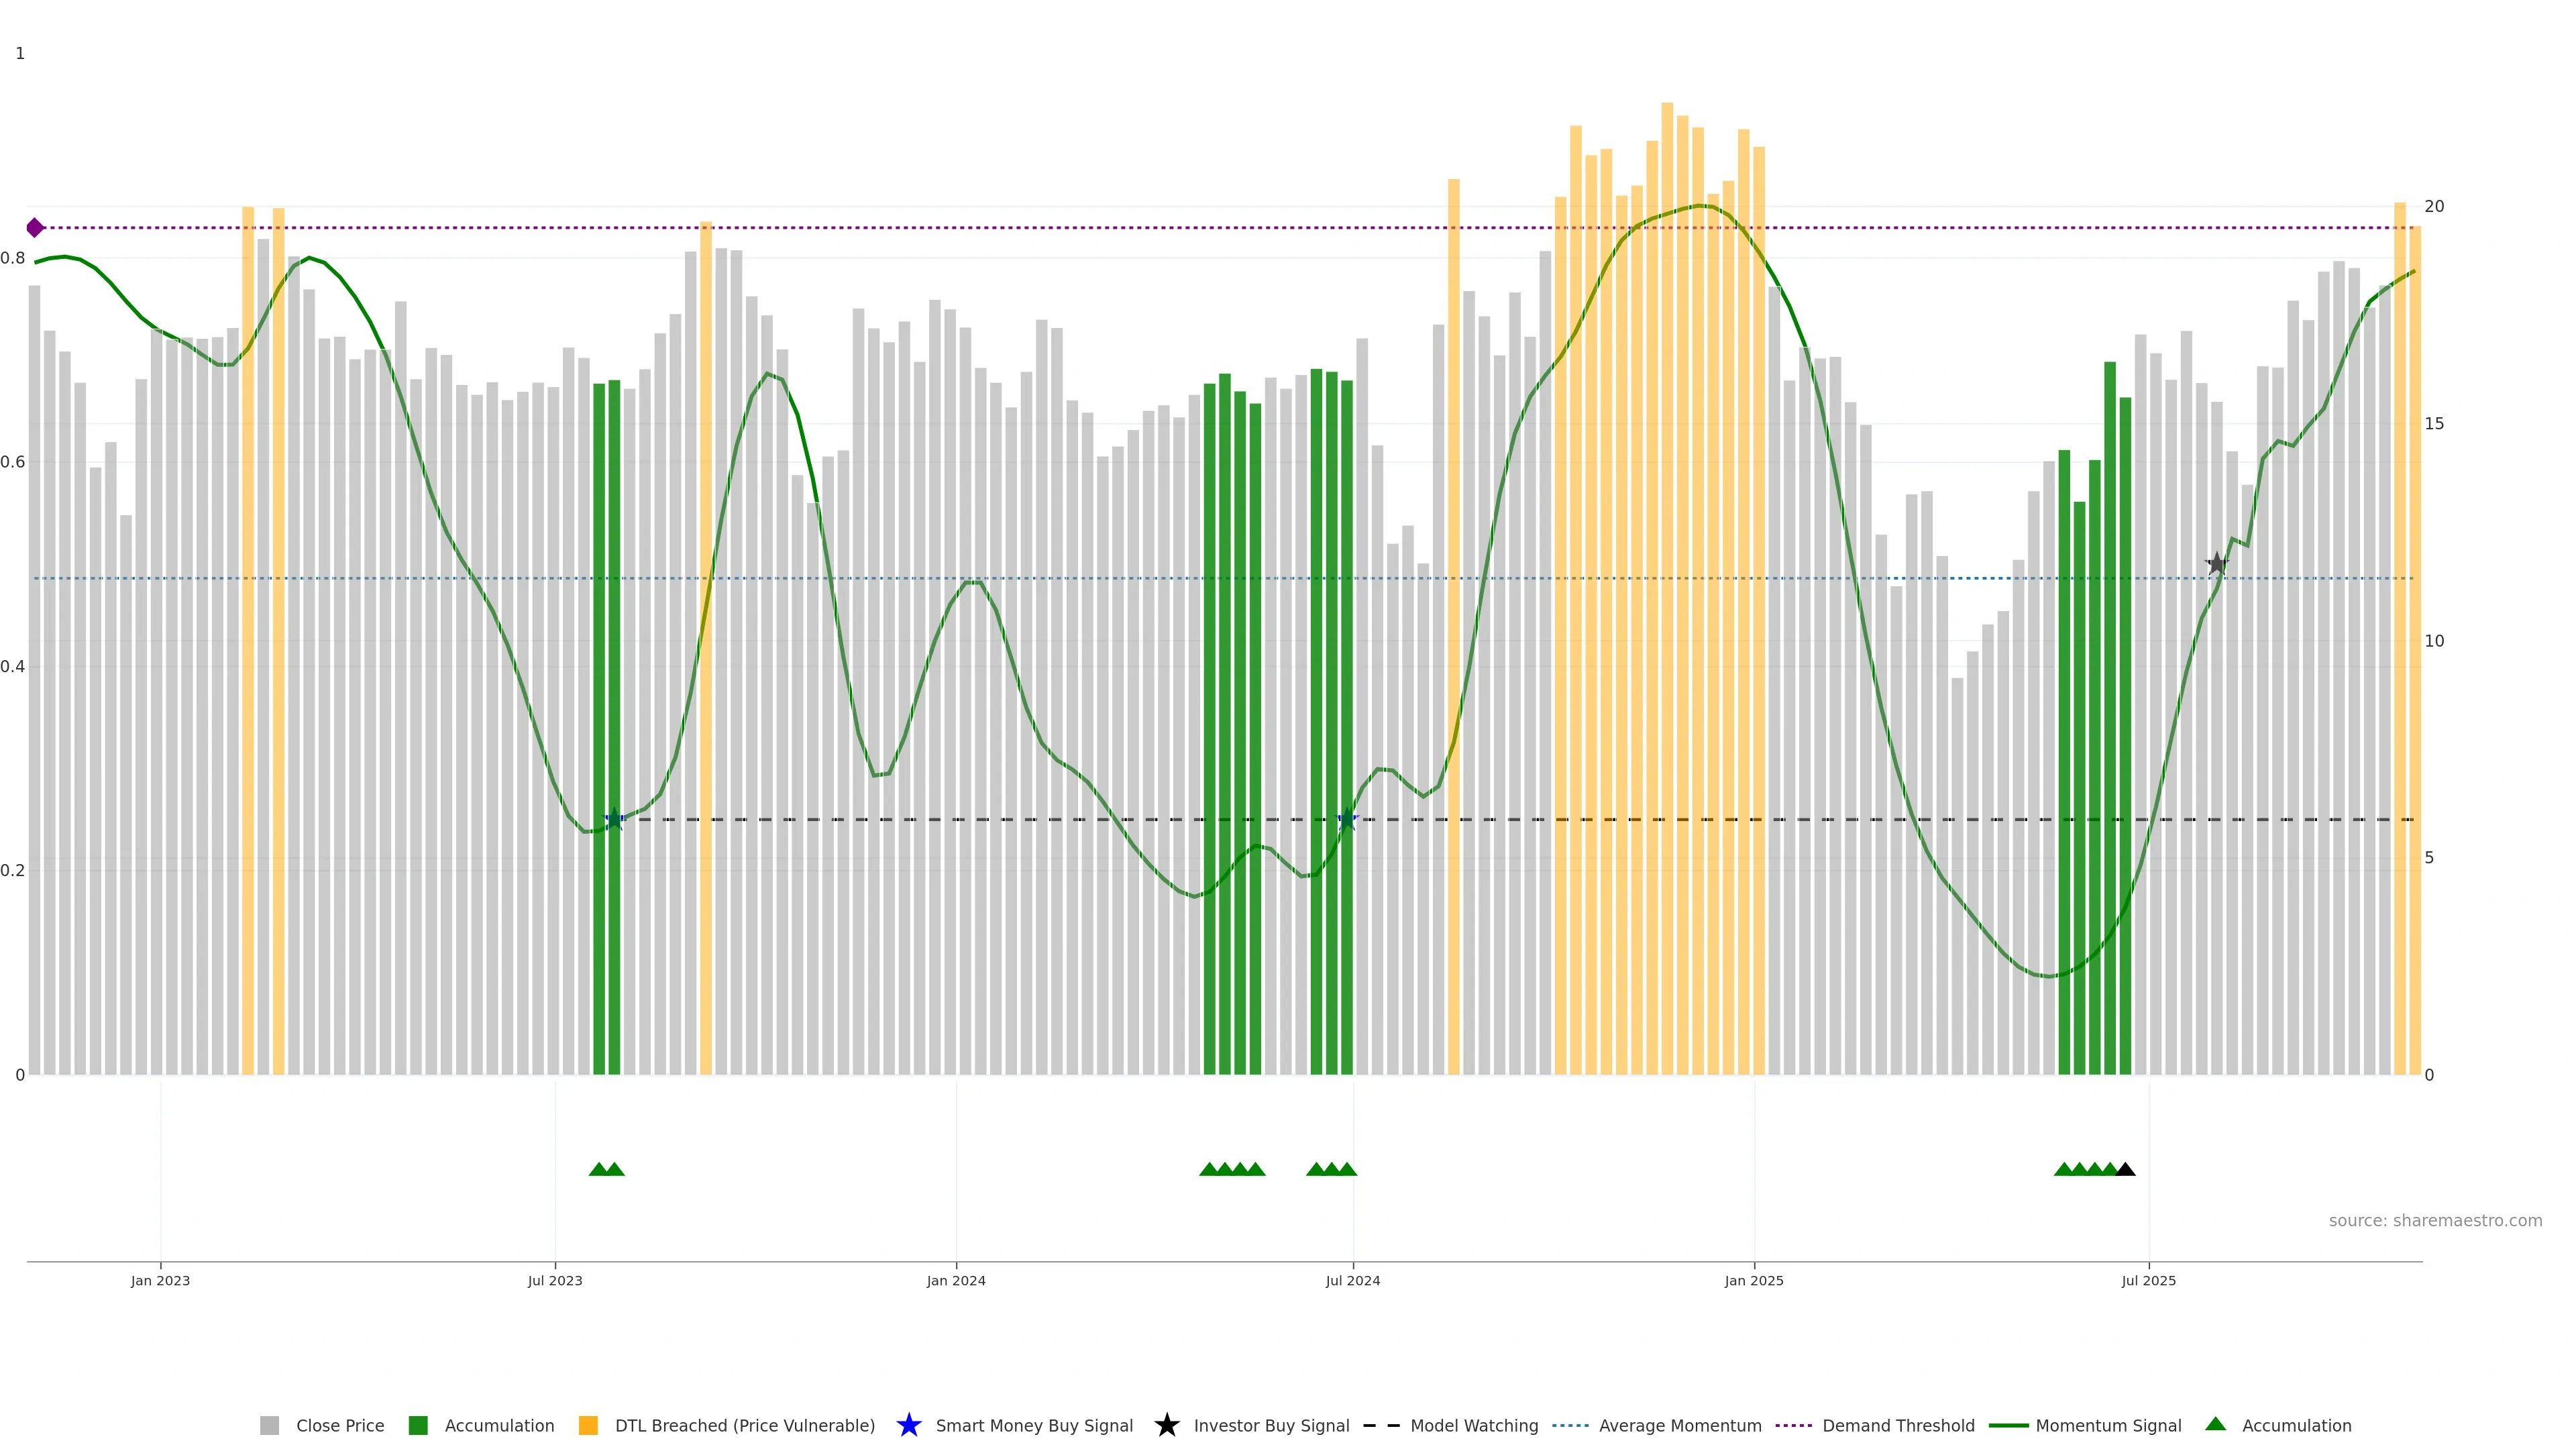Click the grey Investor Buy star on chart
2576x1449 pixels.
pos(2216,564)
